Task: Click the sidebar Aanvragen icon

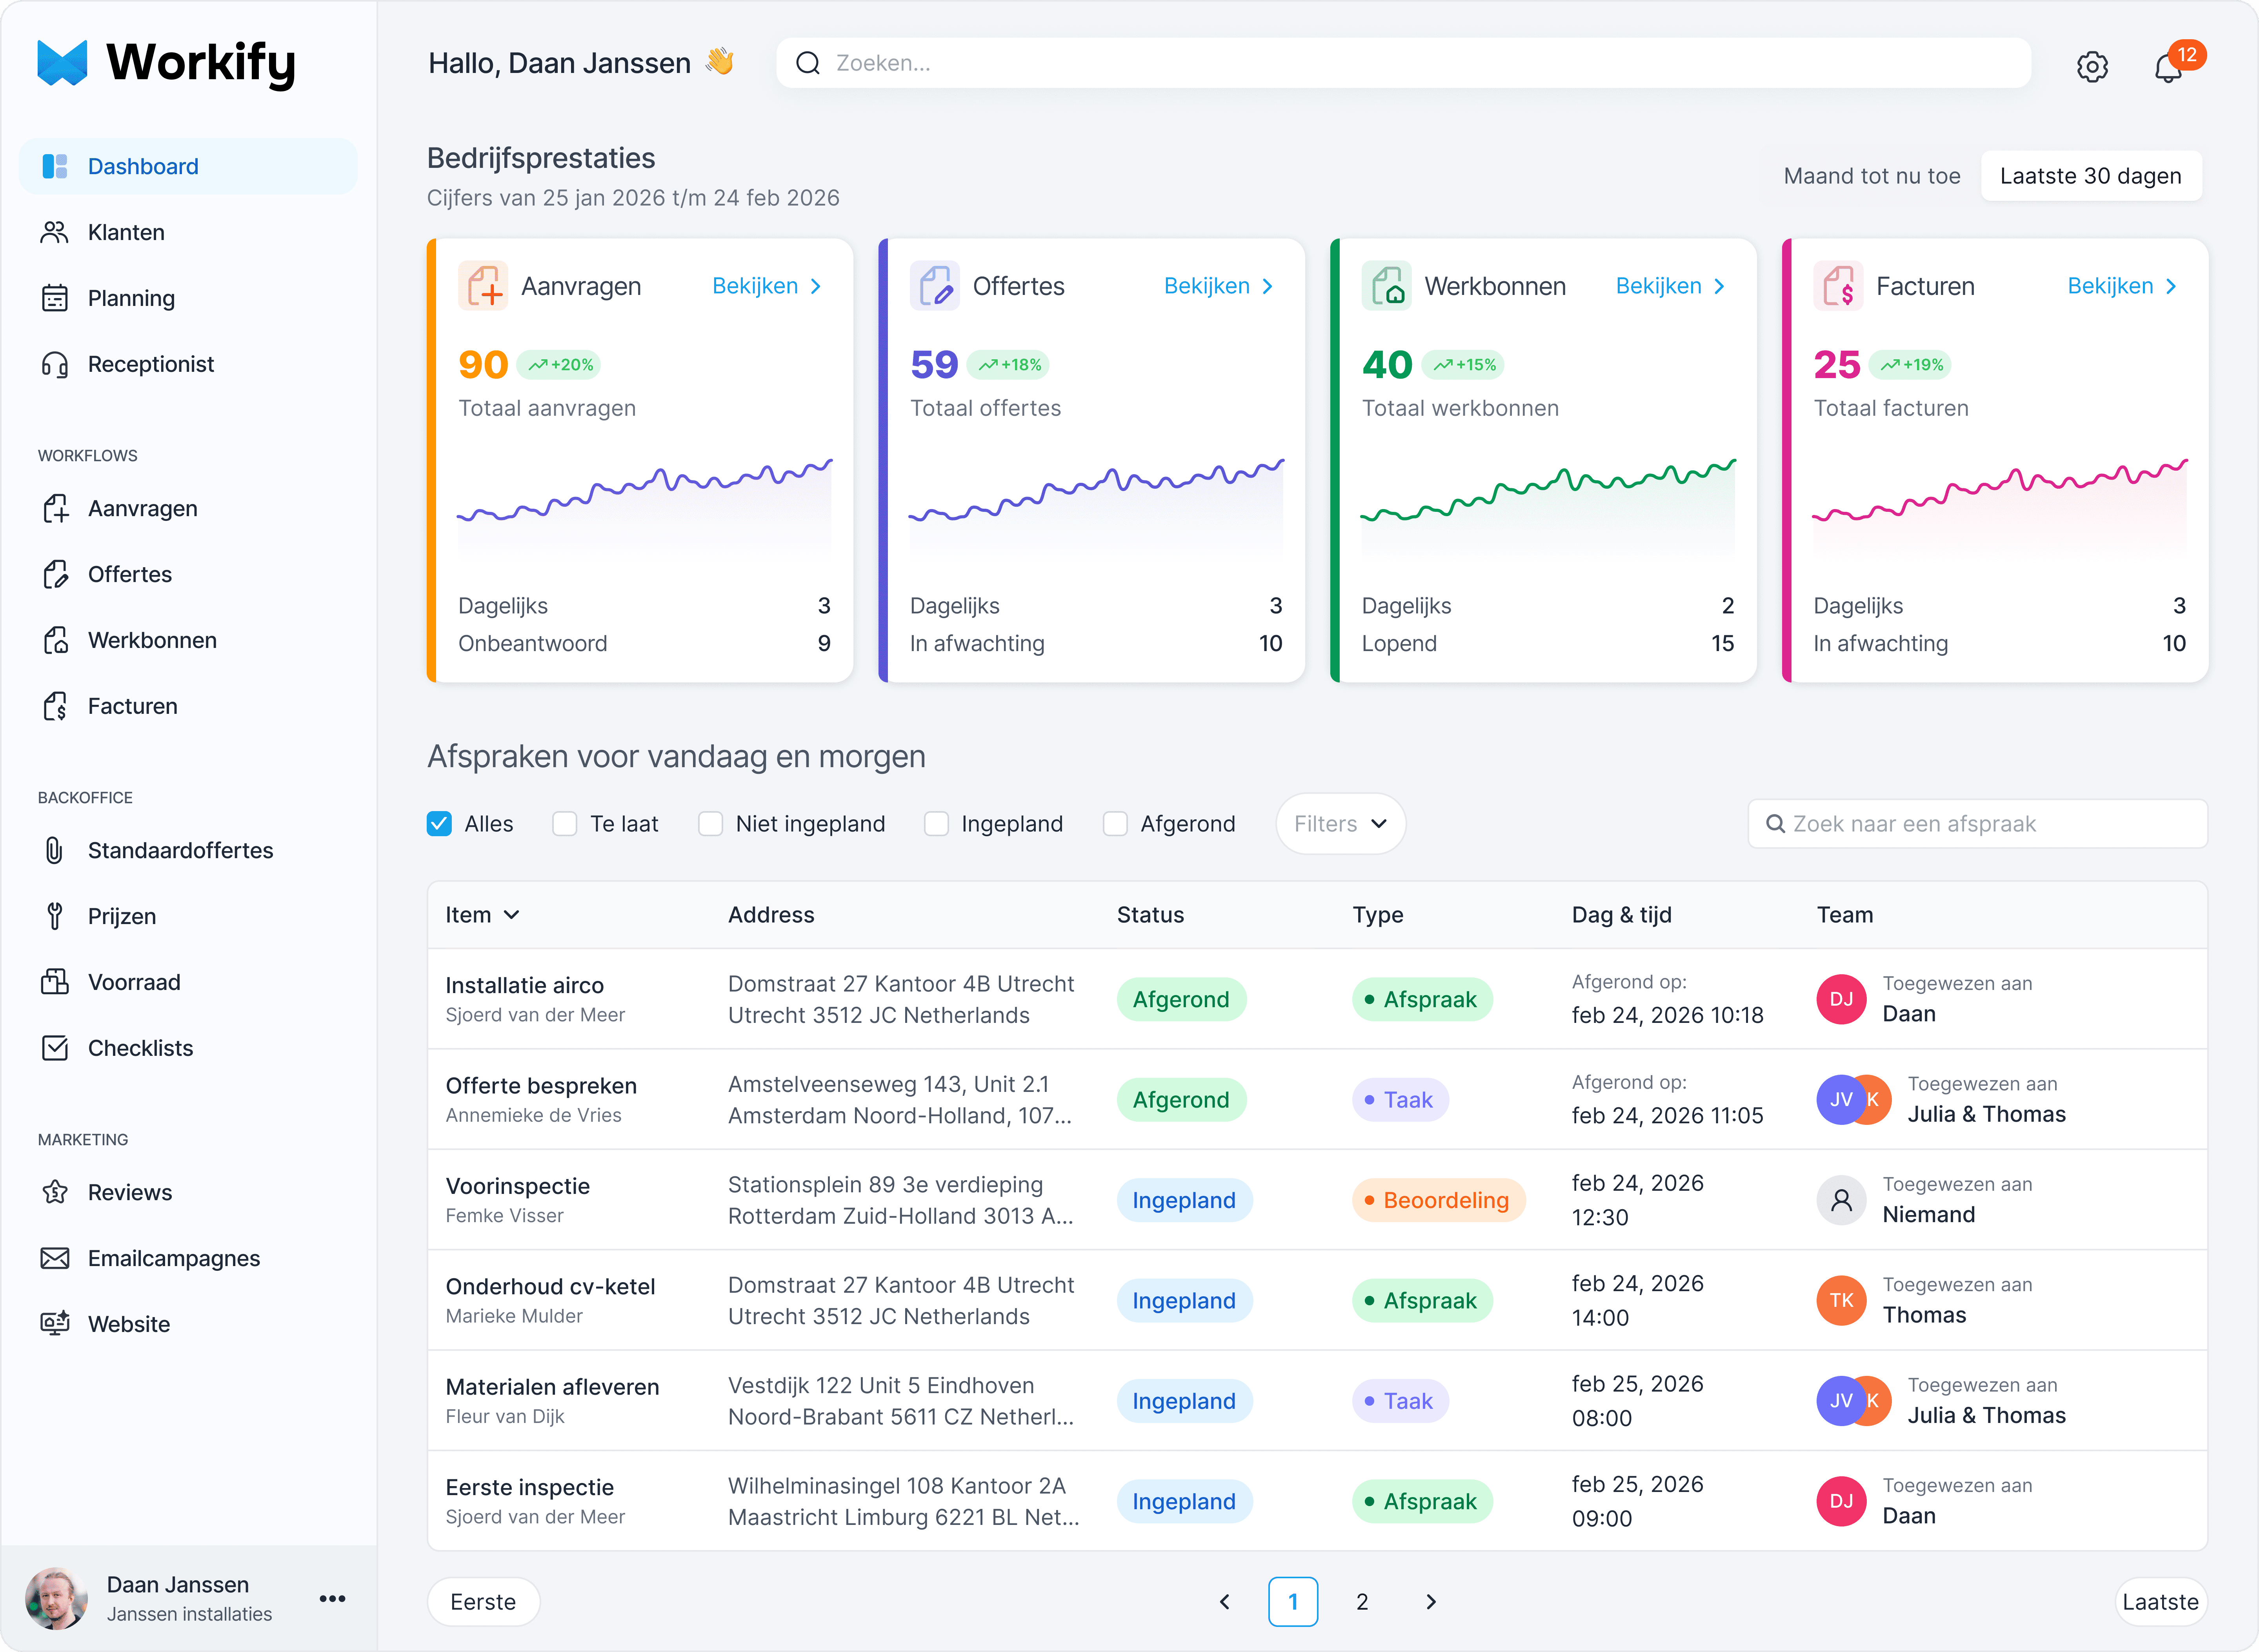Action: pyautogui.click(x=56, y=508)
